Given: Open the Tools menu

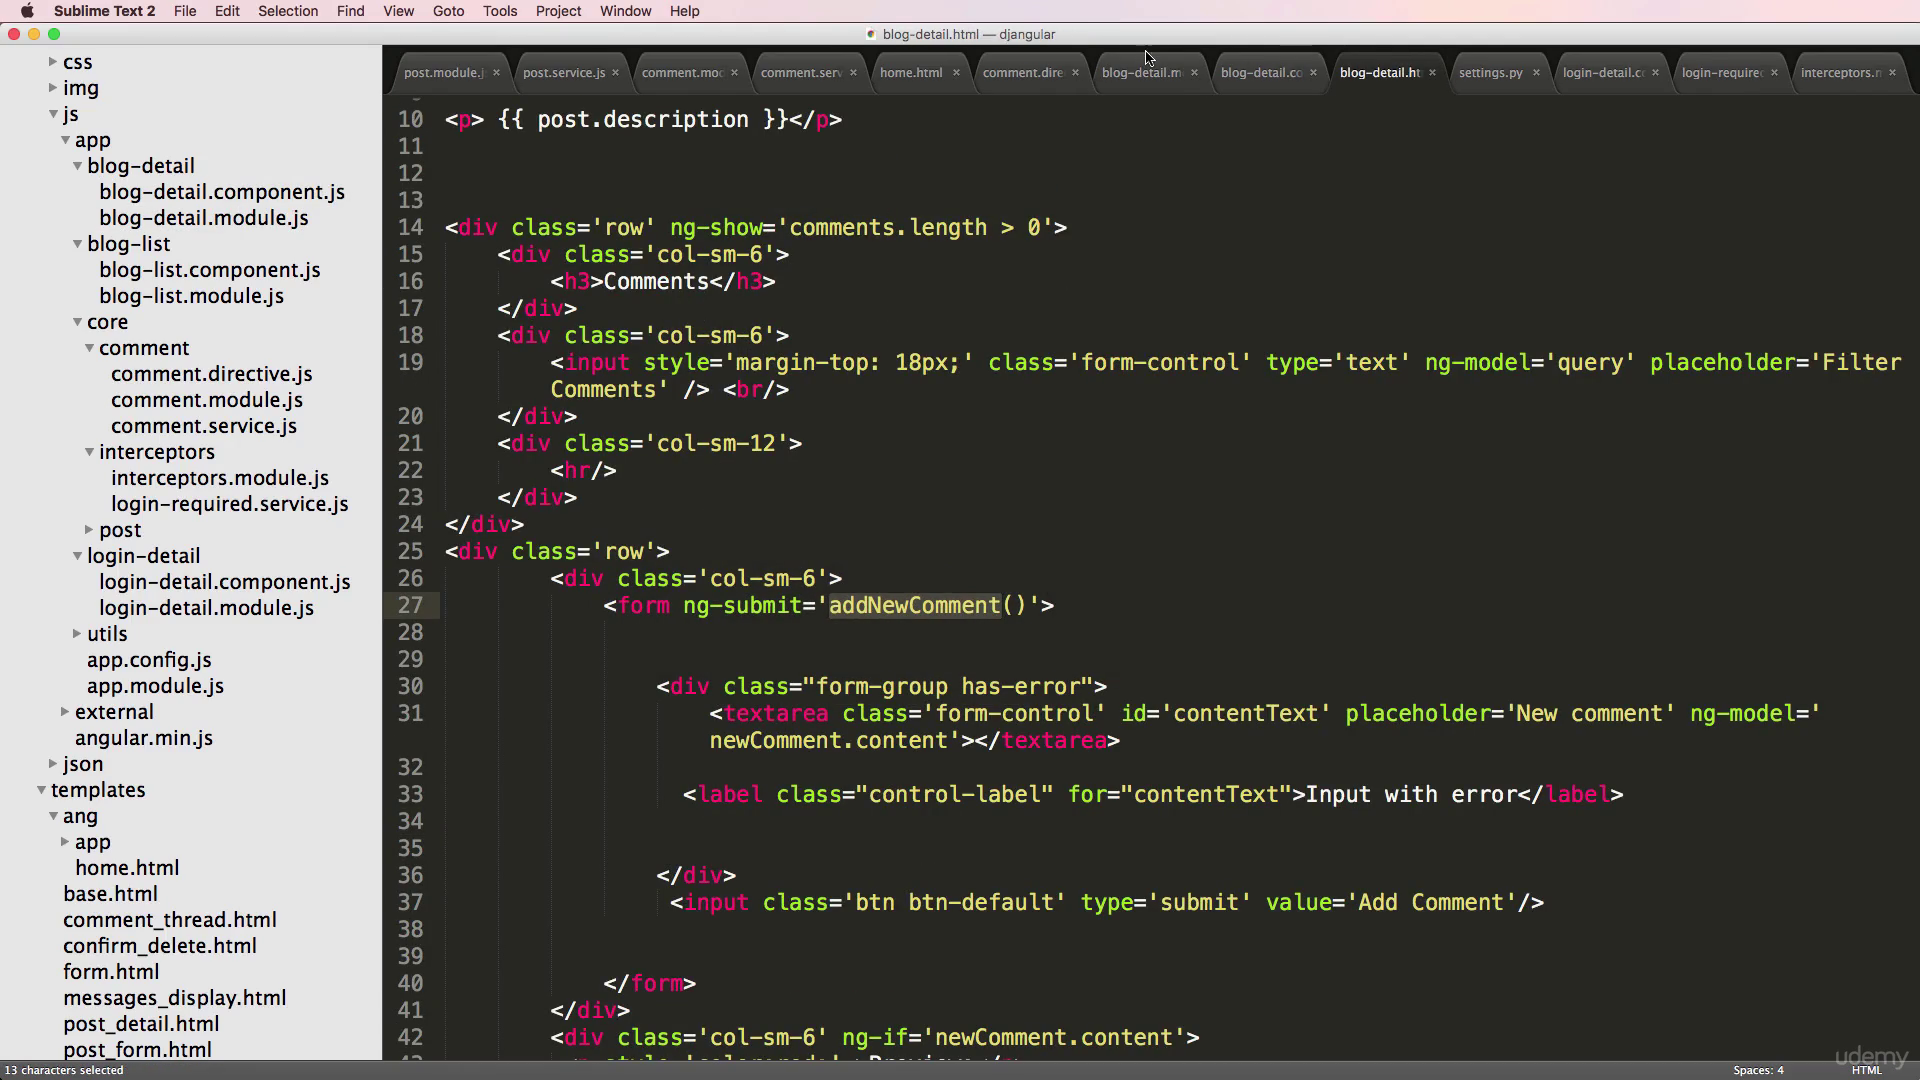Looking at the screenshot, I should (500, 11).
